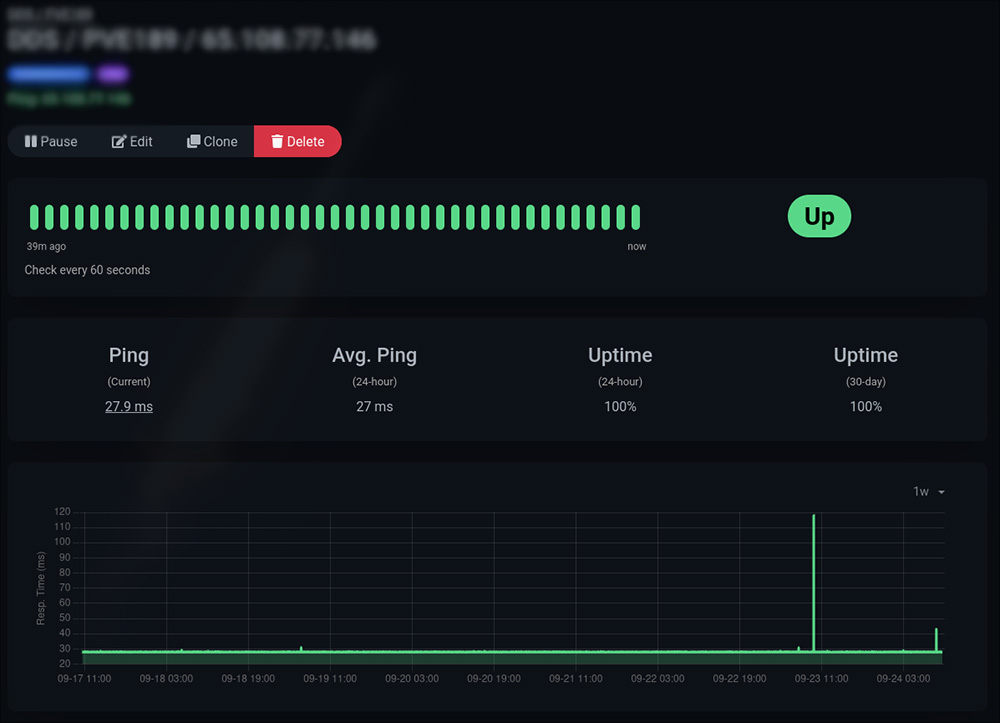The width and height of the screenshot is (1000, 723).
Task: Click the blurred monitor title heading
Action: pyautogui.click(x=192, y=40)
